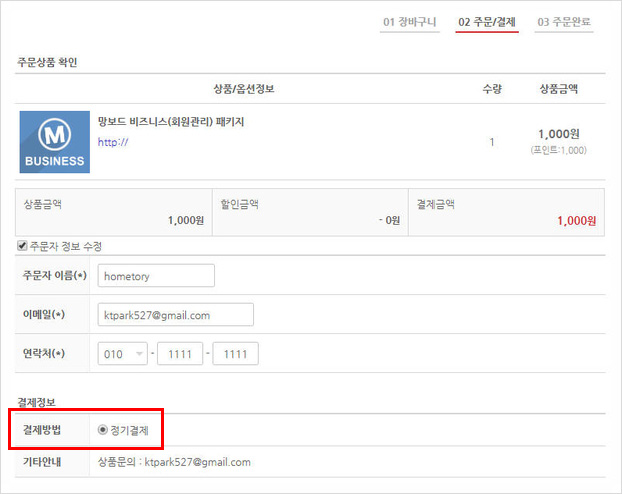
Task: Click the 수량 column header
Action: pos(492,88)
